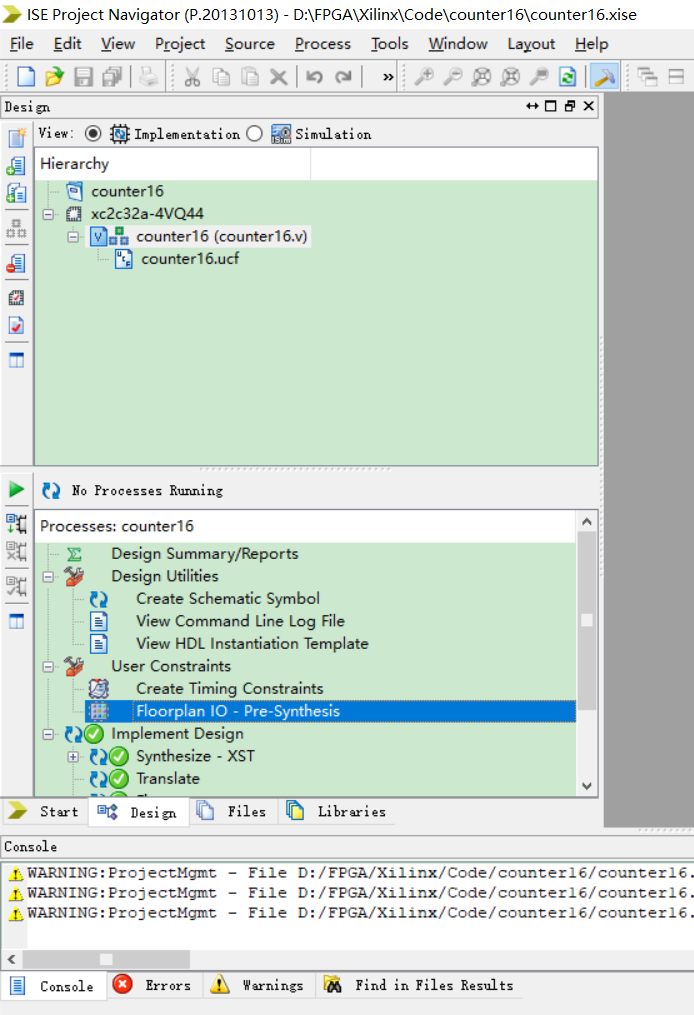Click the Cut scissors icon
694x1015 pixels.
pos(192,77)
